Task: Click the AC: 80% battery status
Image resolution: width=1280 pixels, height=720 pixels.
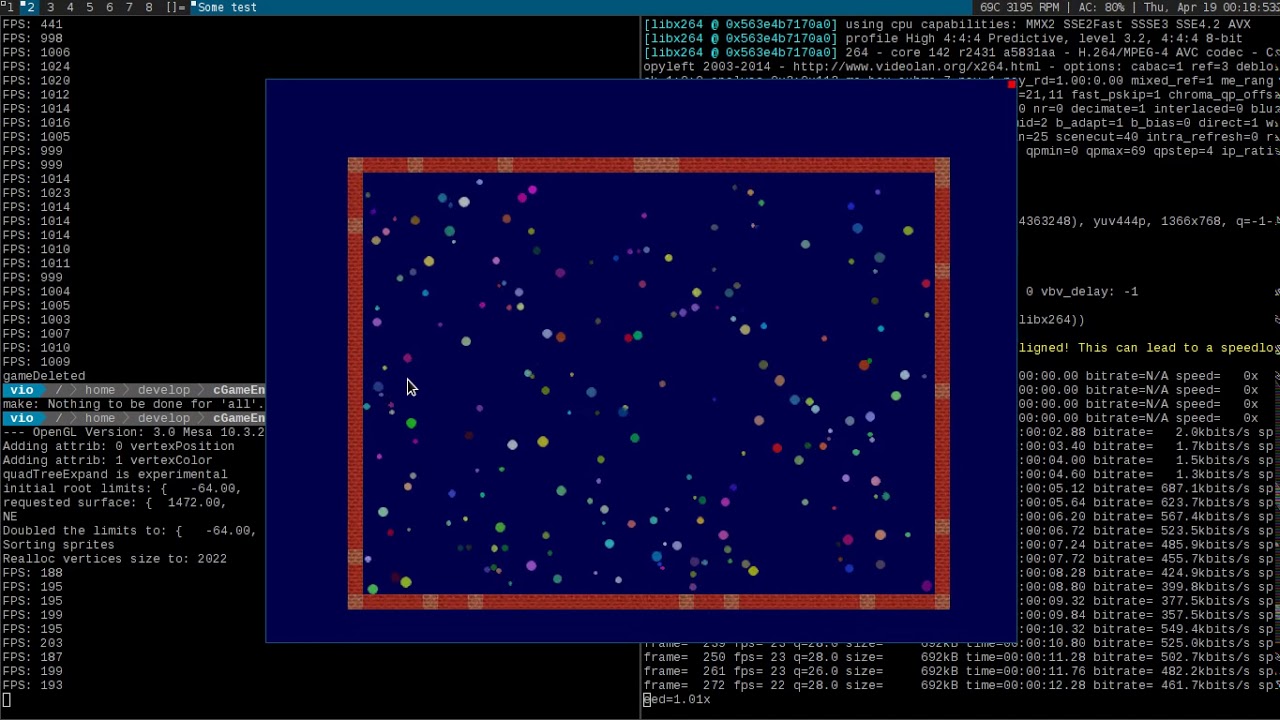Action: (x=1100, y=7)
